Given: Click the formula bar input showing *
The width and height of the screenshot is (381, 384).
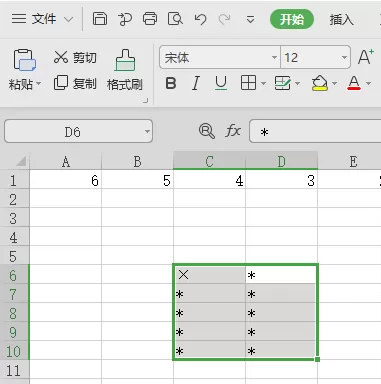Looking at the screenshot, I should click(315, 131).
